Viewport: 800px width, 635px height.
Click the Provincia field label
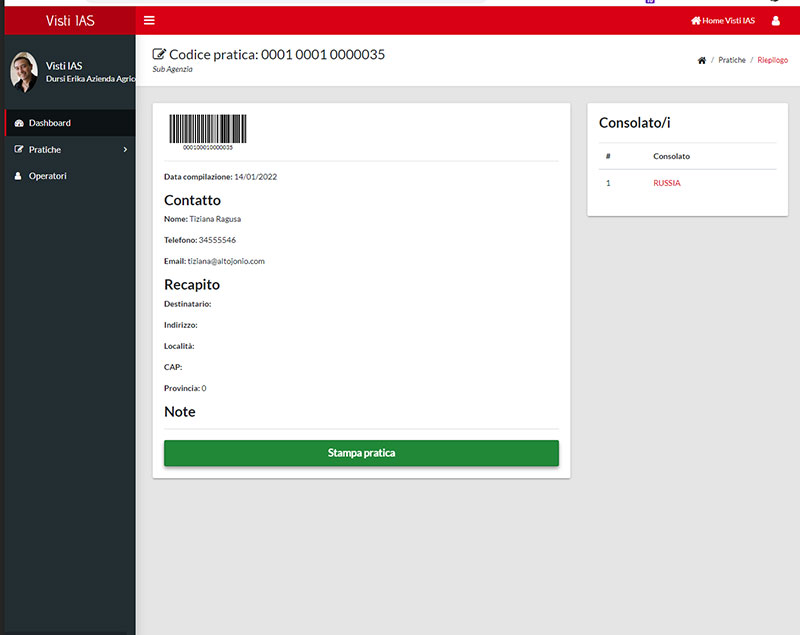point(182,388)
